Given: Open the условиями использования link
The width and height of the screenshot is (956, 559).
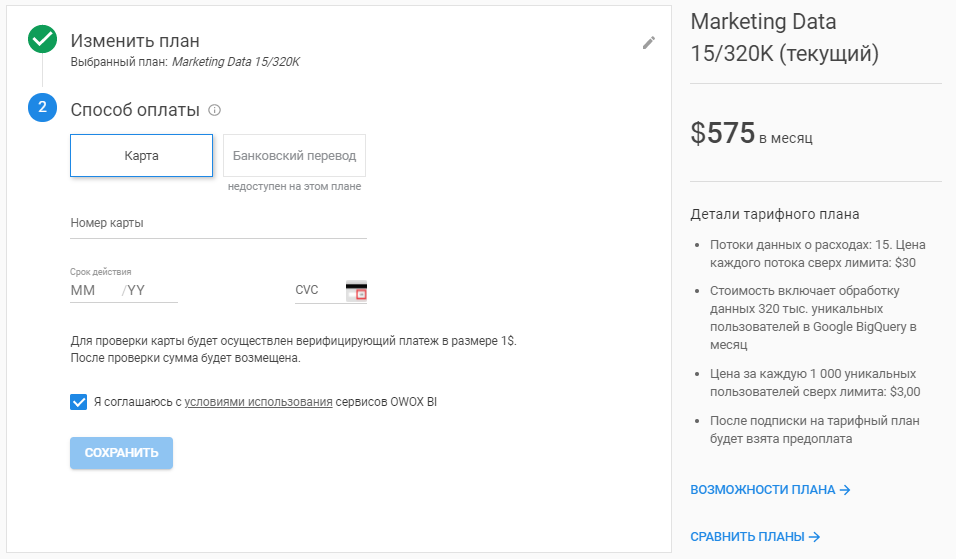Looking at the screenshot, I should (x=259, y=402).
